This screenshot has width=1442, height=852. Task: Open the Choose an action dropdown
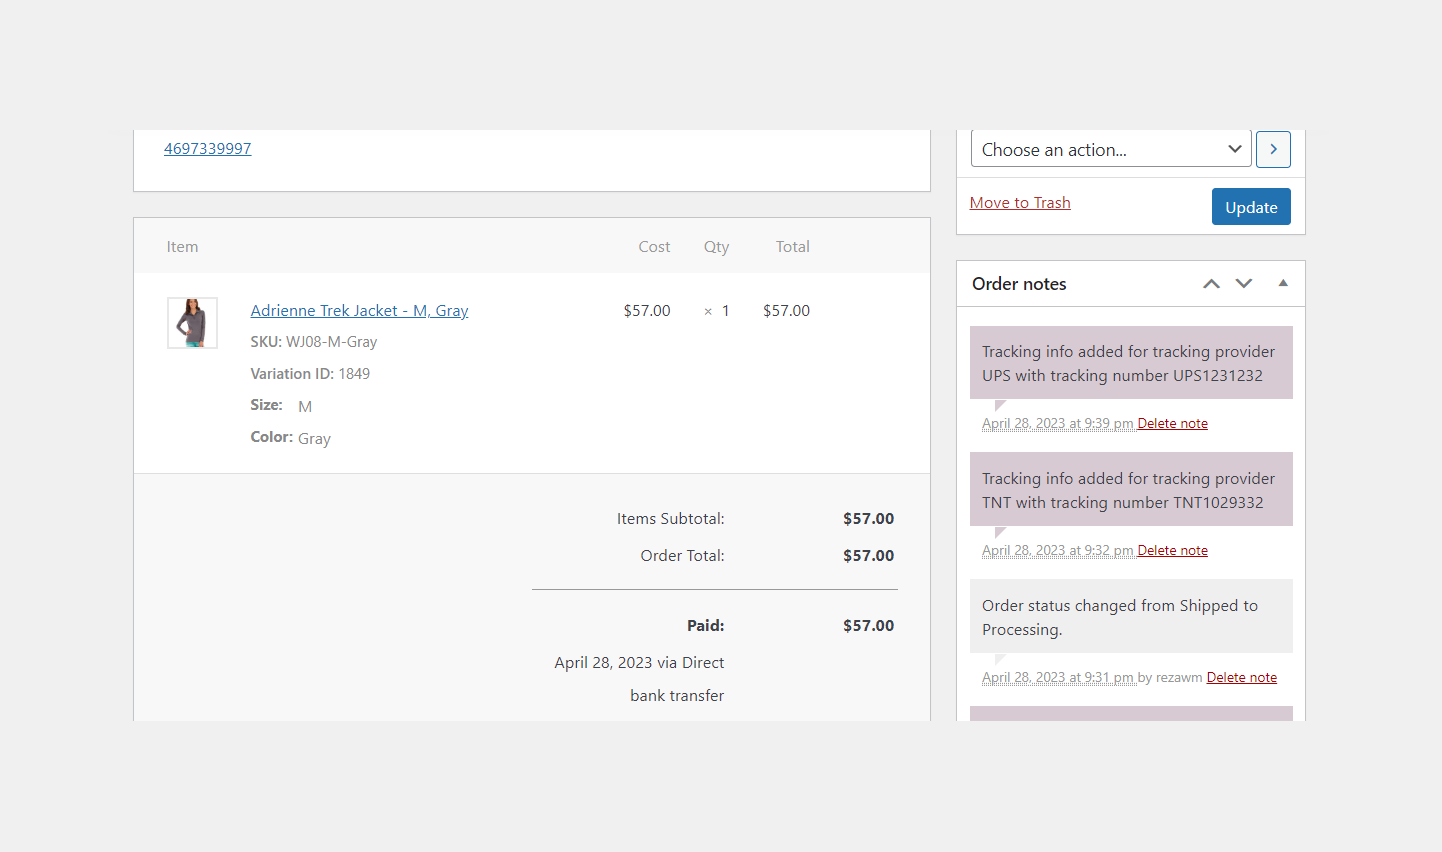(x=1111, y=149)
